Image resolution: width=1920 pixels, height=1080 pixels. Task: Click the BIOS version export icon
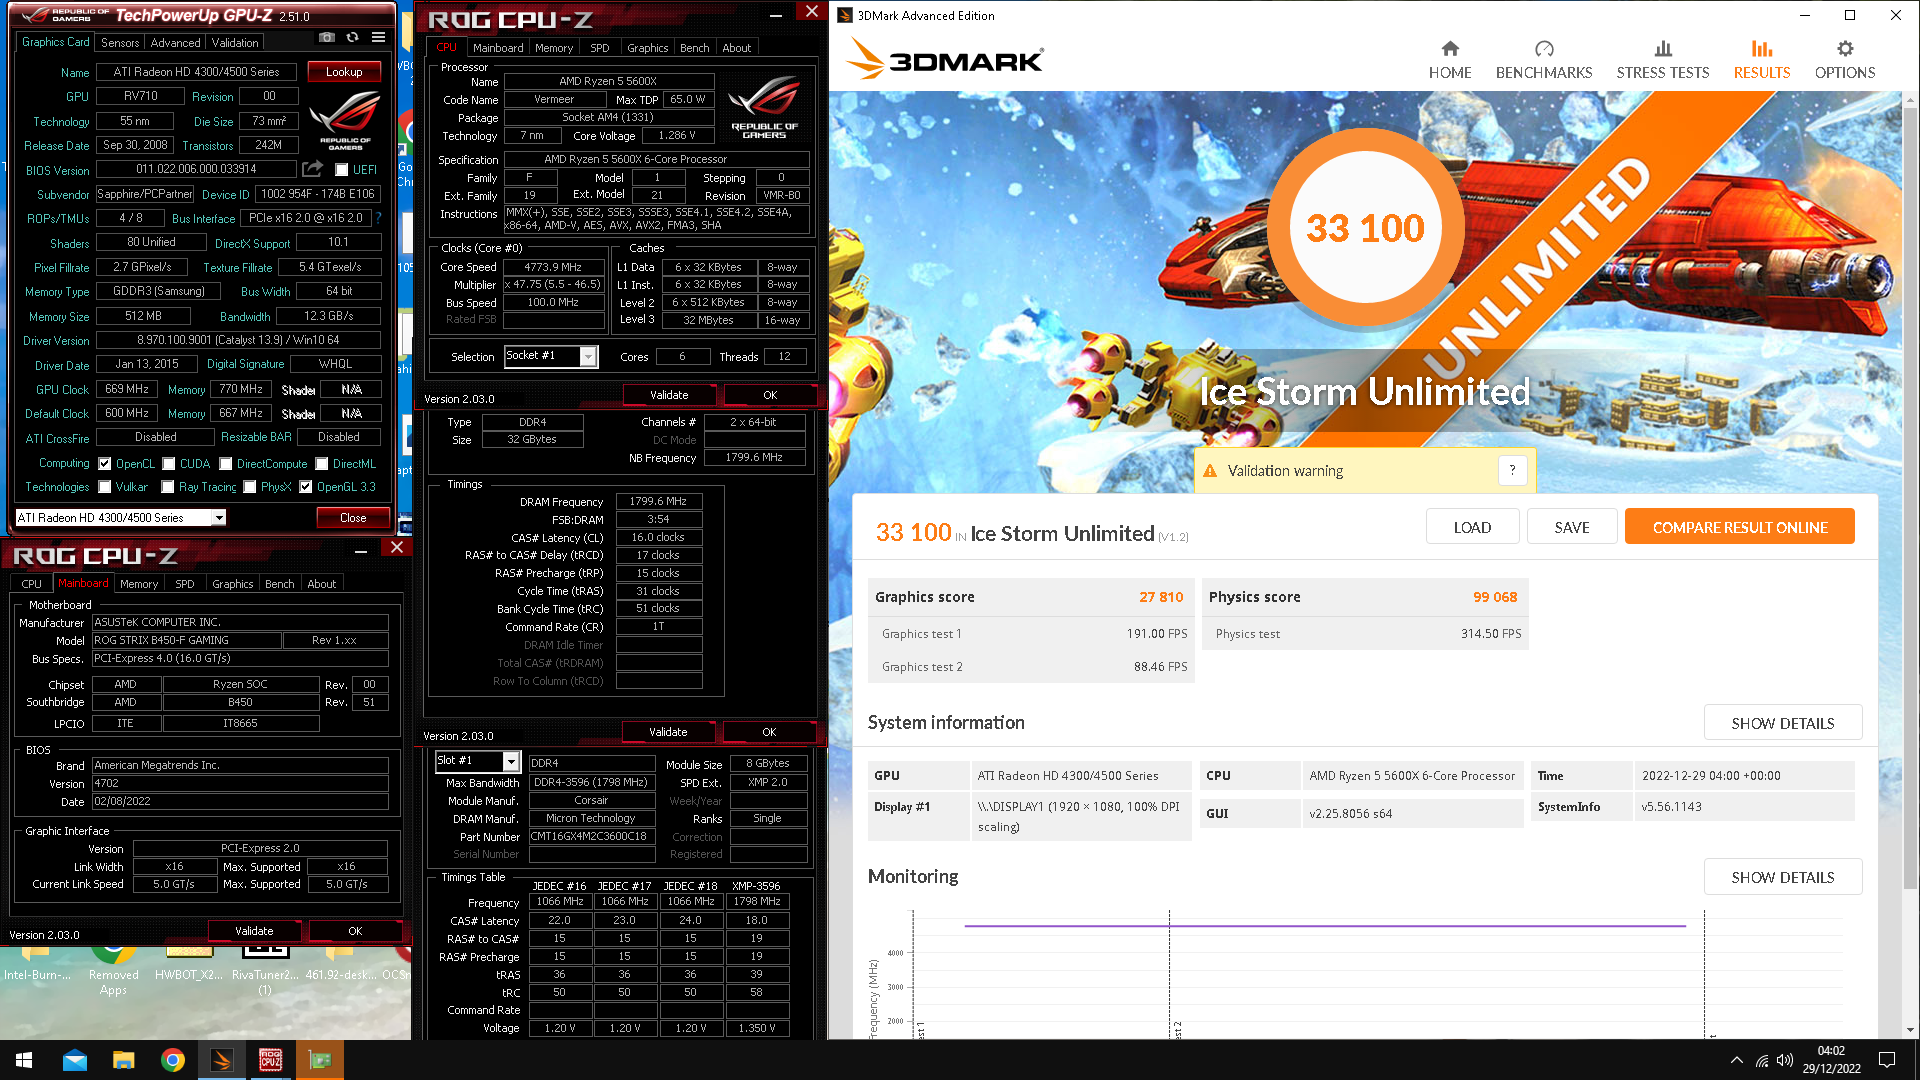313,169
